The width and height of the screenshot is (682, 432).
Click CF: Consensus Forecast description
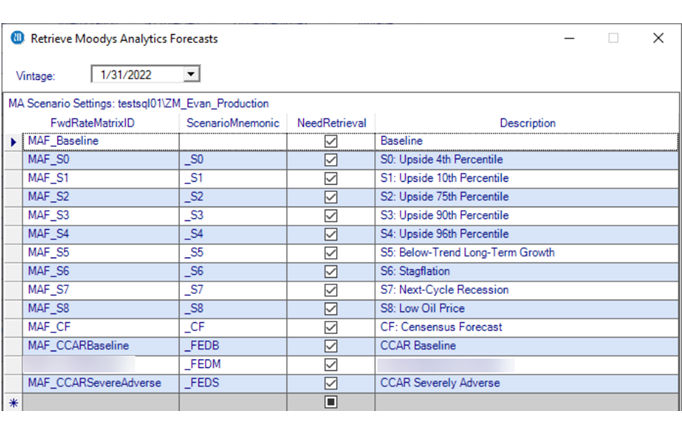tap(527, 328)
